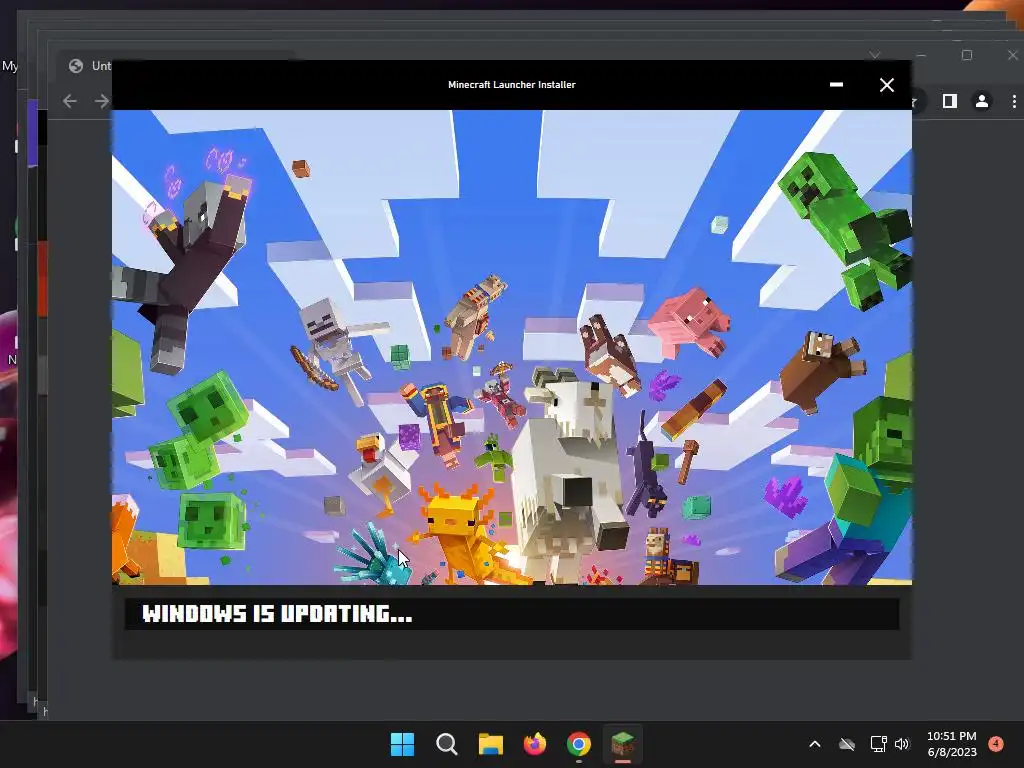Close the Chrome window behind the installer
Image resolution: width=1024 pixels, height=768 pixels.
pyautogui.click(x=1012, y=56)
